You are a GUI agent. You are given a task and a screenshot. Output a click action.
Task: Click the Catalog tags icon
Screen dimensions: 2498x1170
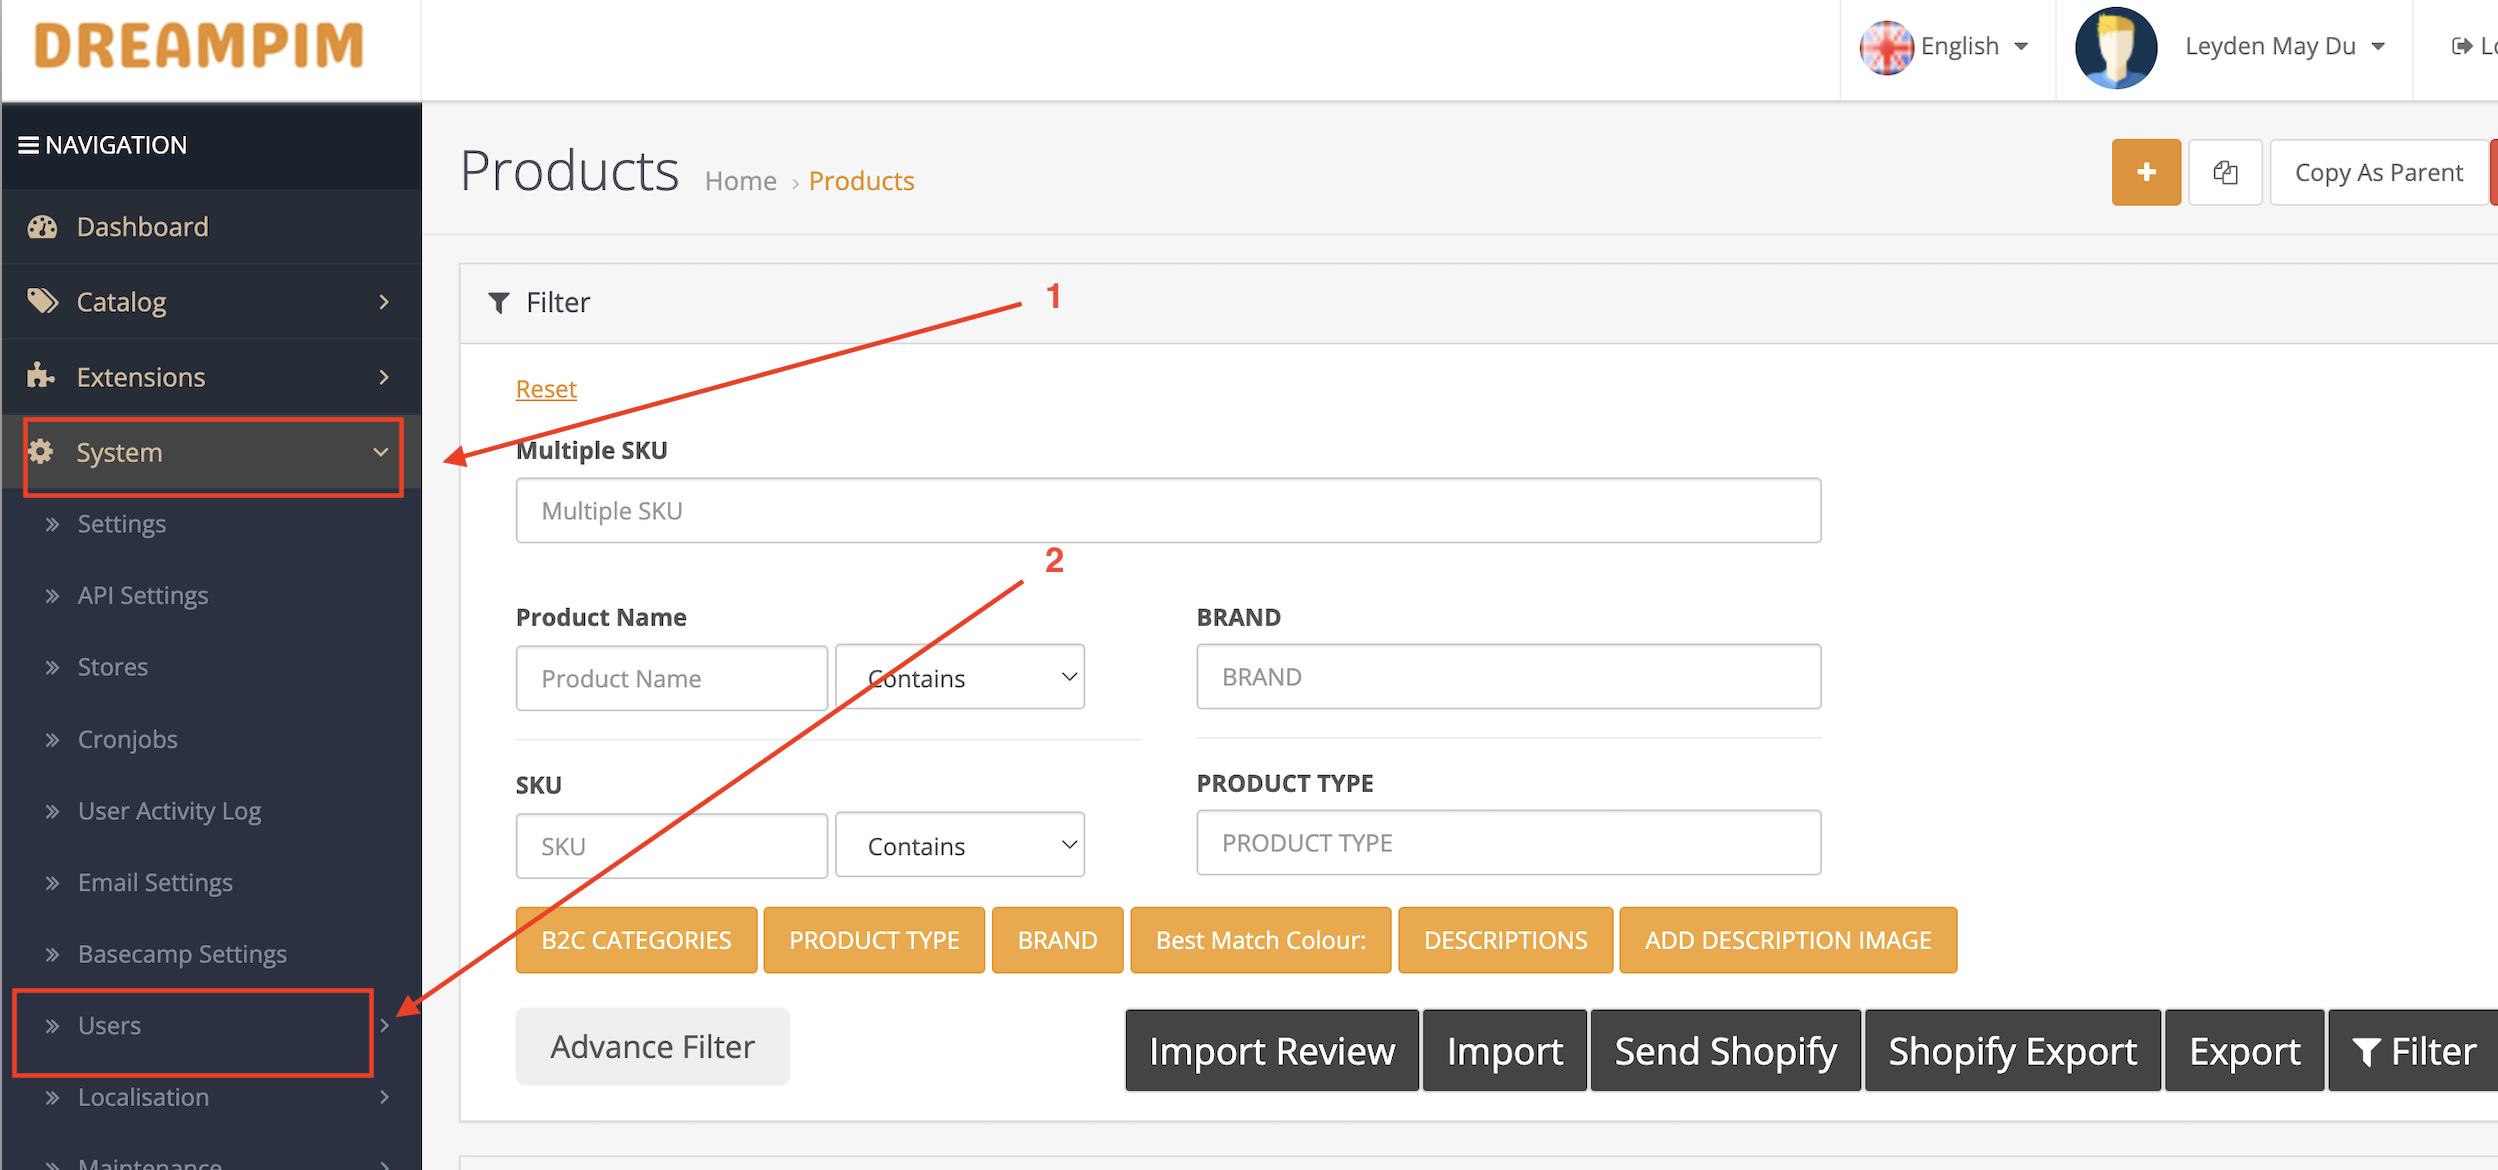click(42, 301)
